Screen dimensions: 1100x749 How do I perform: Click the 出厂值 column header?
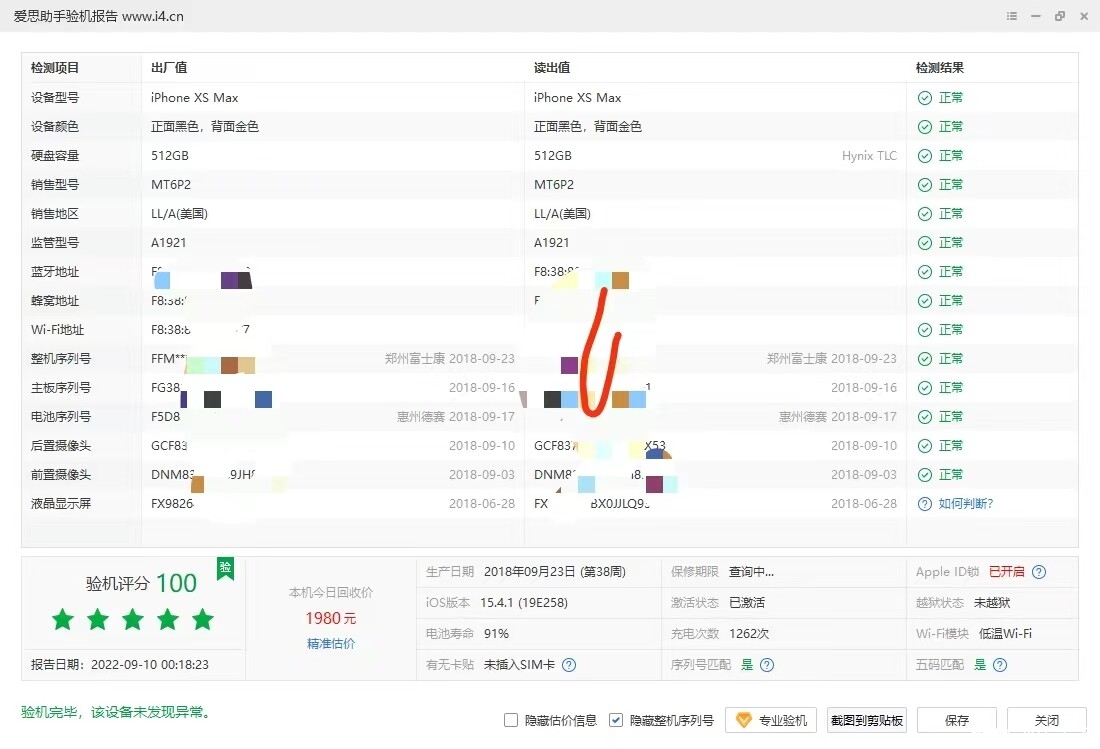tap(169, 68)
